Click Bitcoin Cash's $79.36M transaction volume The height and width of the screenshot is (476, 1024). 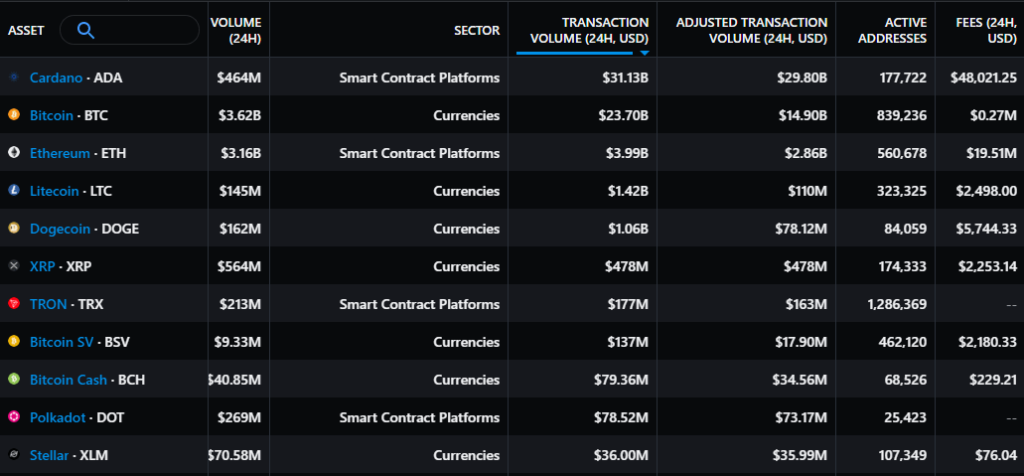pos(622,380)
